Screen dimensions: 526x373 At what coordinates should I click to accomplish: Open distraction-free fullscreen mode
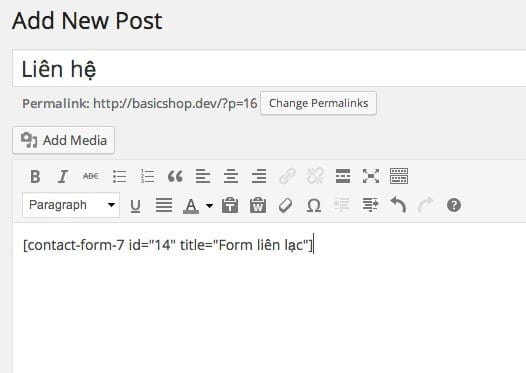tap(371, 176)
